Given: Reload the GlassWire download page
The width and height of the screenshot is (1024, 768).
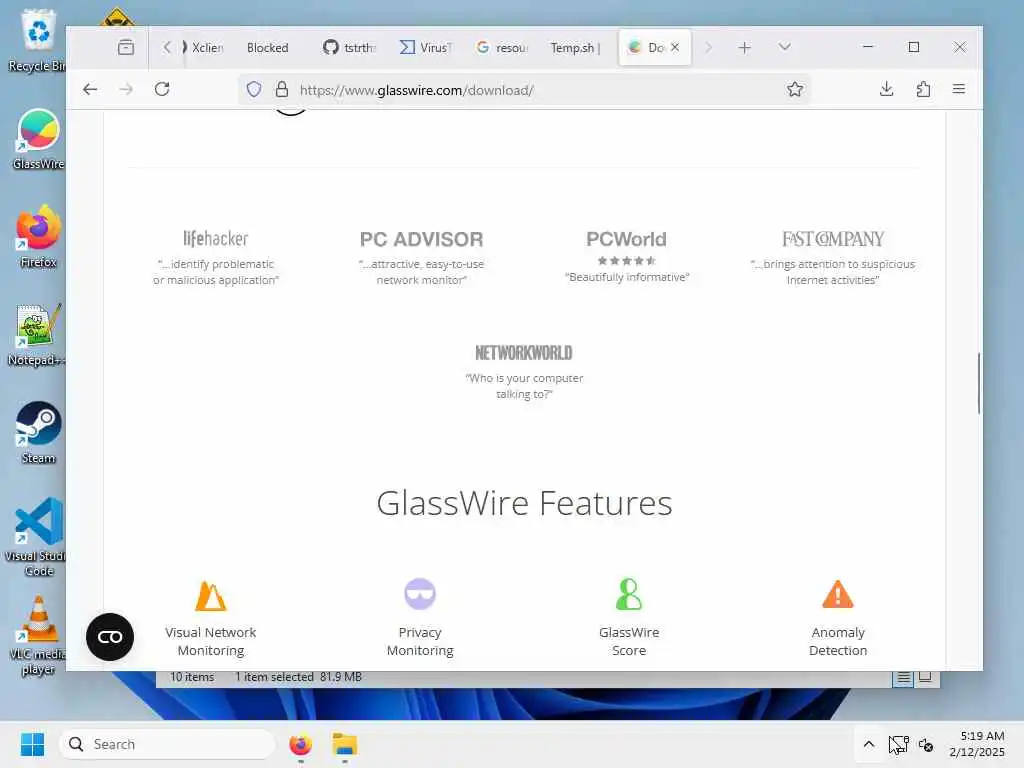Looking at the screenshot, I should coord(162,89).
